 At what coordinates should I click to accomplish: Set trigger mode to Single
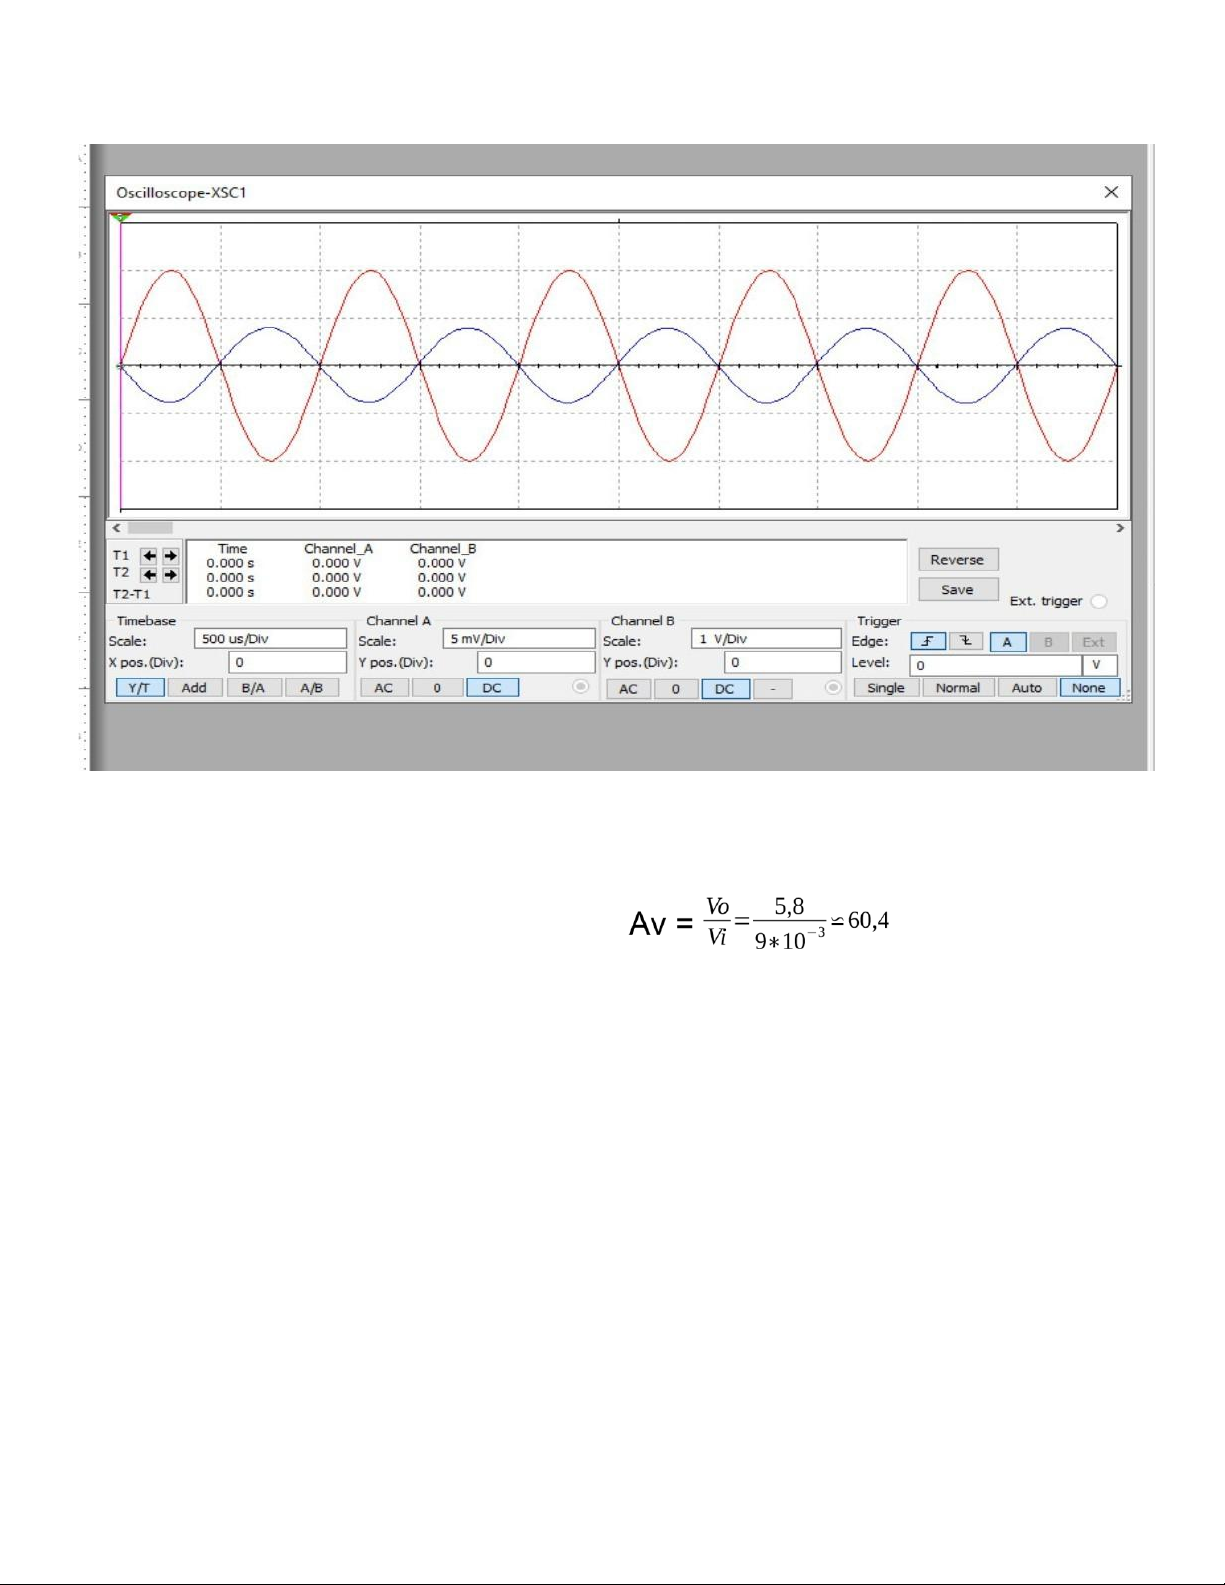click(x=886, y=688)
